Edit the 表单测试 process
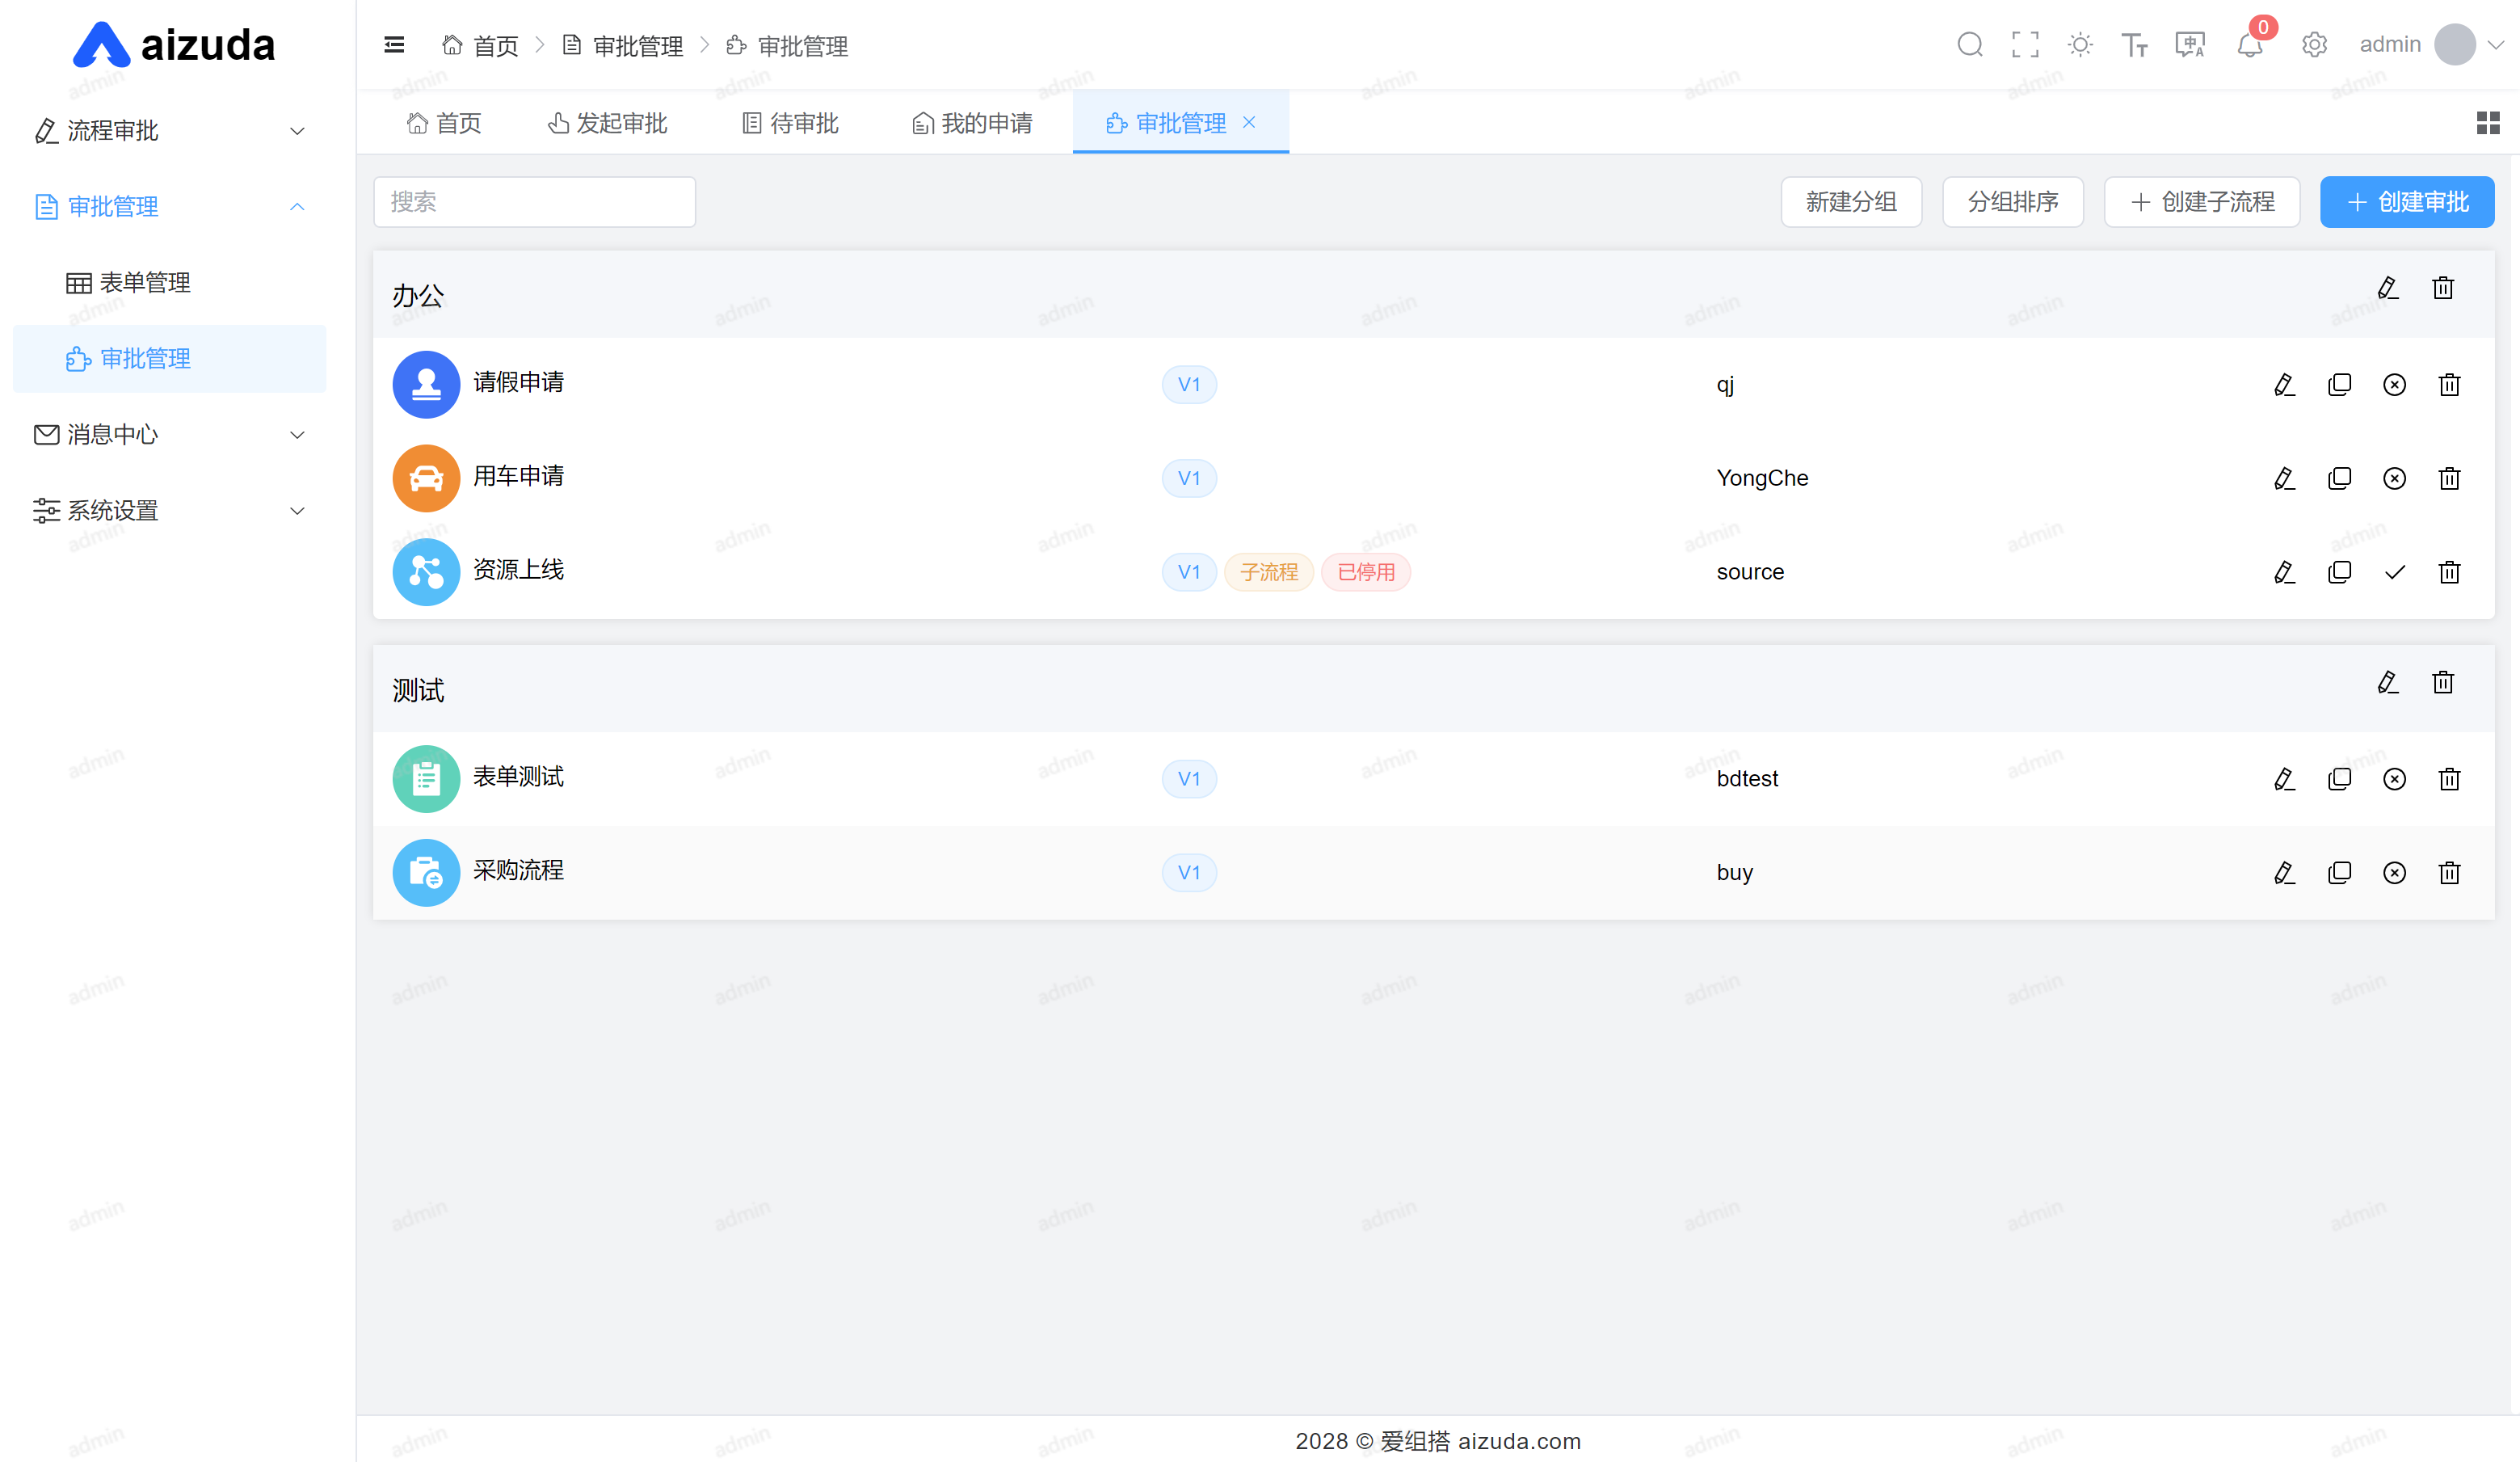The width and height of the screenshot is (2520, 1462). click(x=2284, y=779)
